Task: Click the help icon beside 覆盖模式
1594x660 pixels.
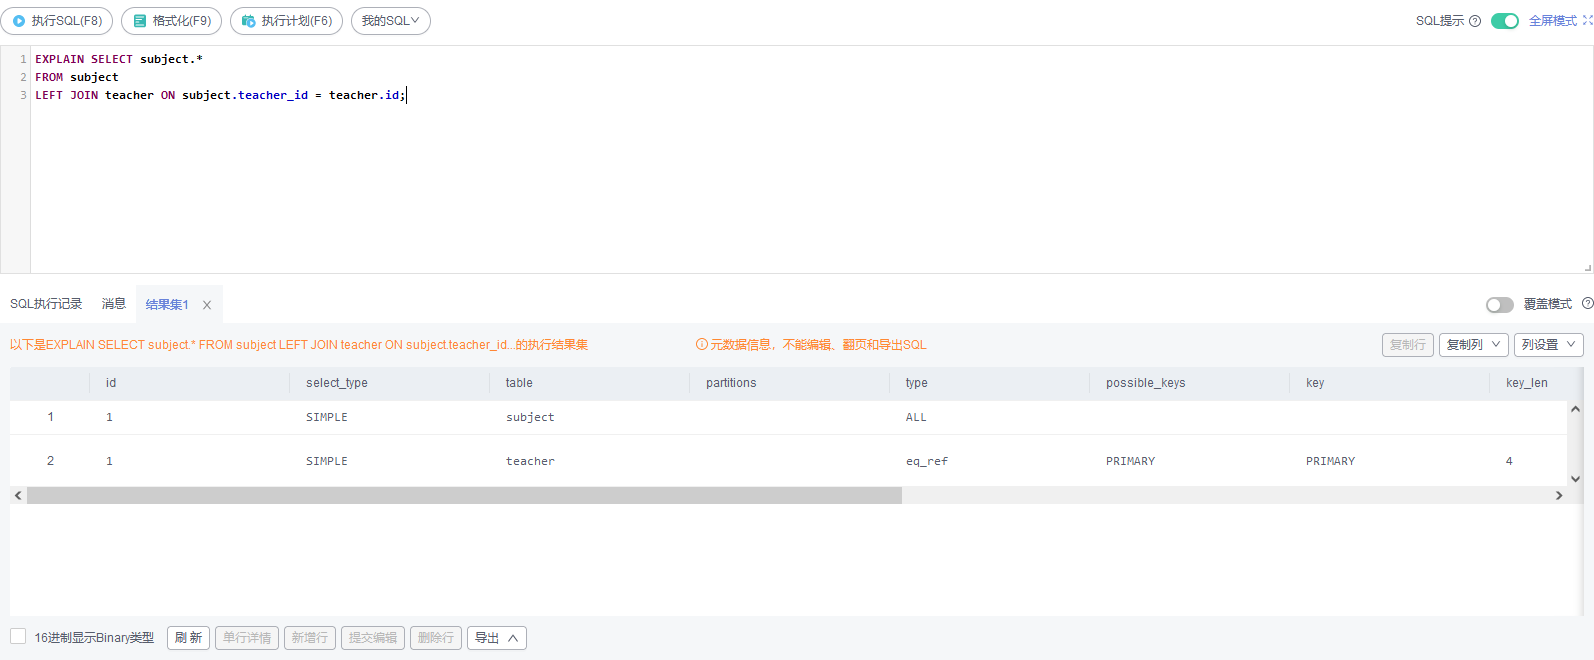Action: [x=1588, y=303]
